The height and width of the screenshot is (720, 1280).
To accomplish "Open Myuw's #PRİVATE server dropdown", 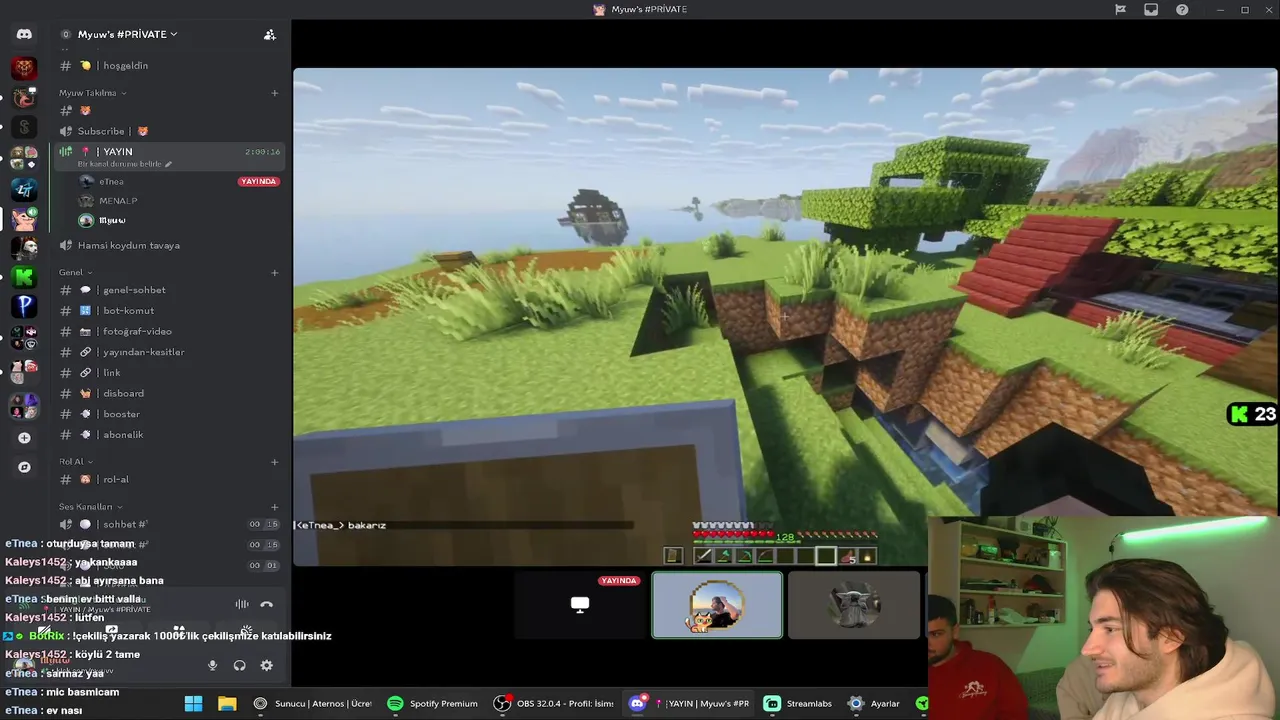I will coord(127,34).
